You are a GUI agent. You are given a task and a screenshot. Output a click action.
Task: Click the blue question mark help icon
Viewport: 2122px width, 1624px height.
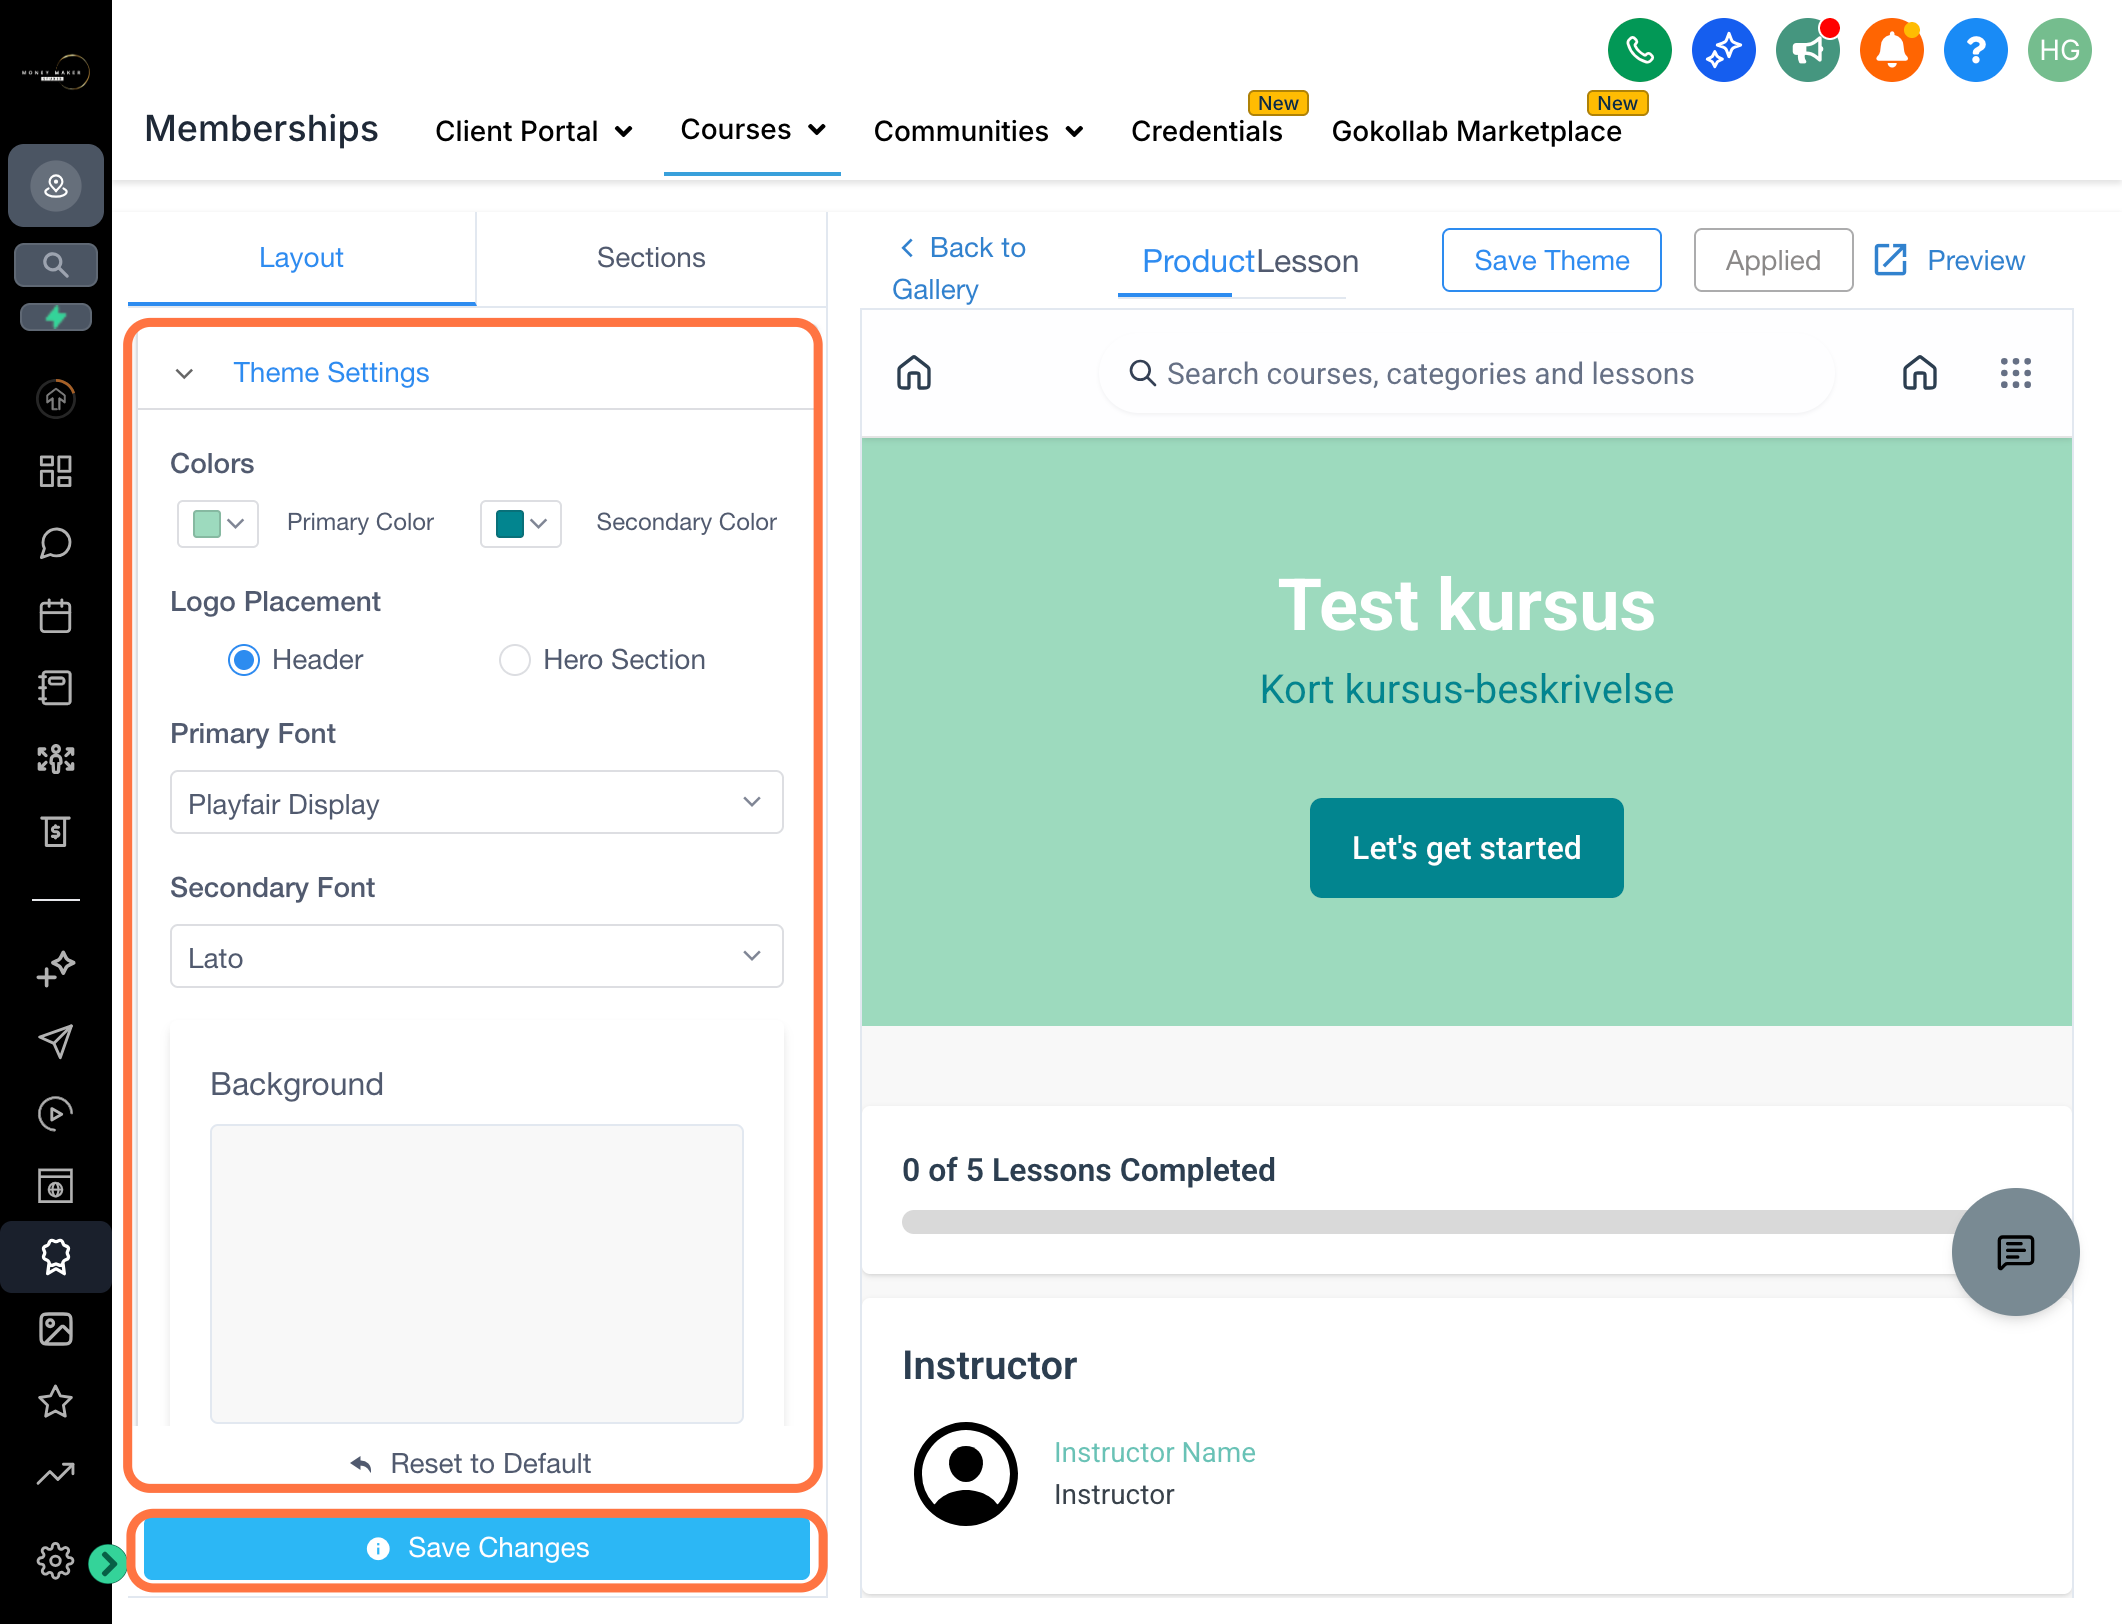click(x=1975, y=50)
